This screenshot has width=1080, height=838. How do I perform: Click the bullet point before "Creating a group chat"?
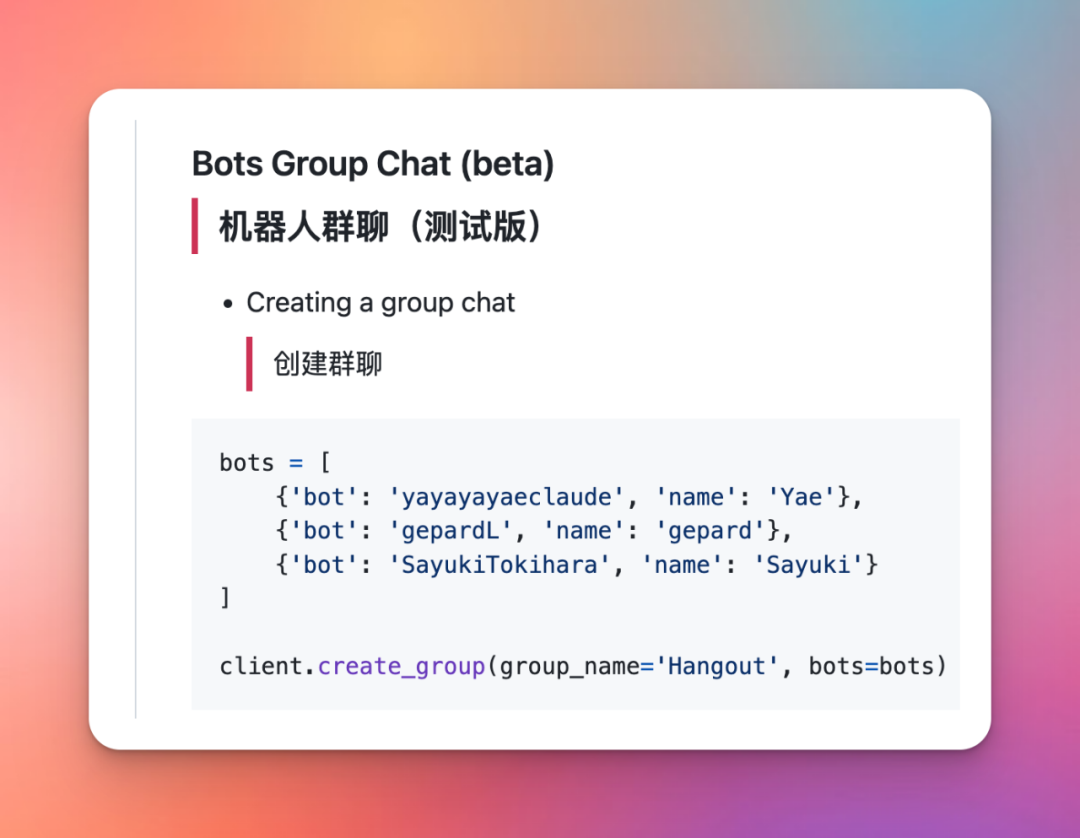[229, 304]
